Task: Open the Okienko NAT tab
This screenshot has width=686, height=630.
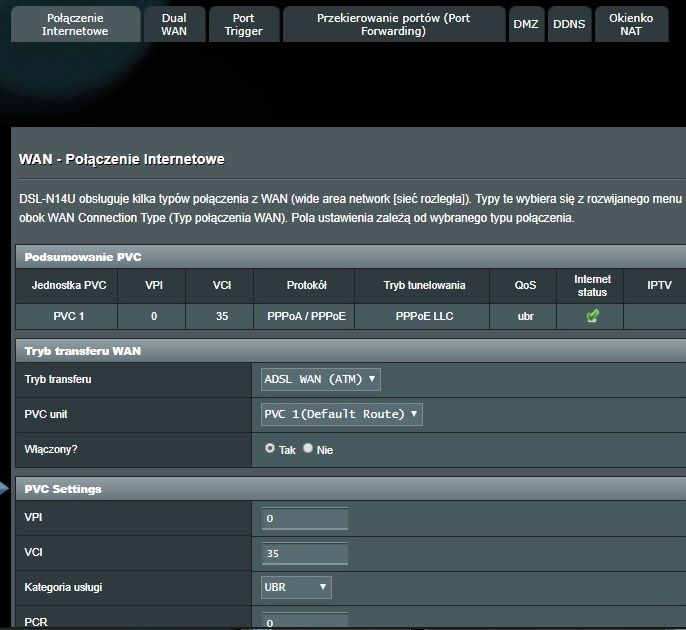Action: [631, 25]
